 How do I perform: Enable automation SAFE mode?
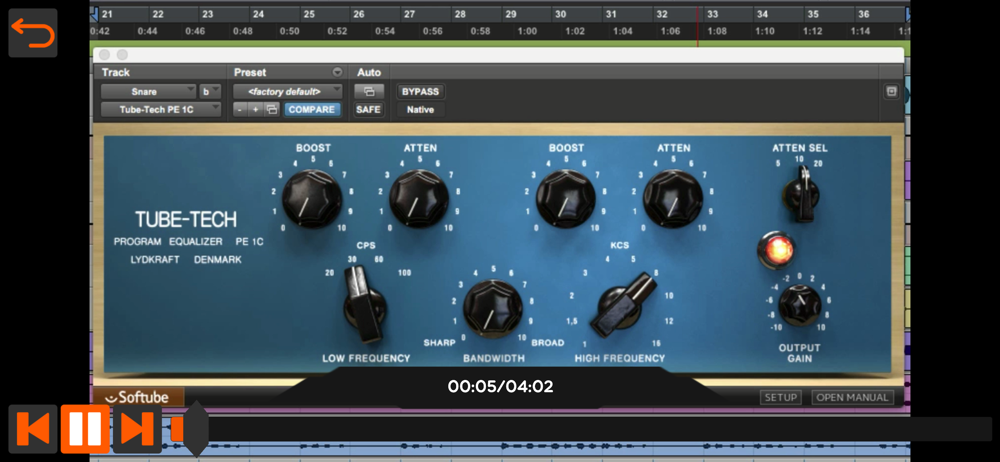(368, 109)
